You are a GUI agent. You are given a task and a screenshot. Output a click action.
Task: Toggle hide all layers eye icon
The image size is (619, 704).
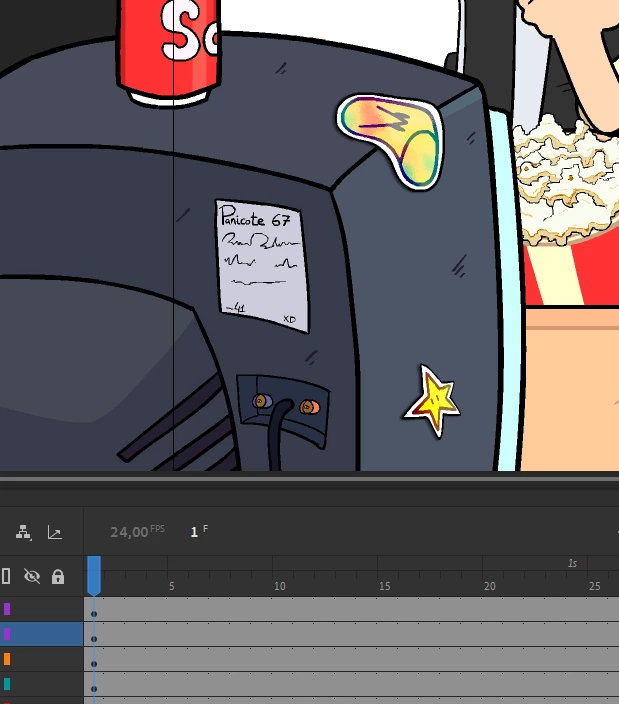[32, 576]
